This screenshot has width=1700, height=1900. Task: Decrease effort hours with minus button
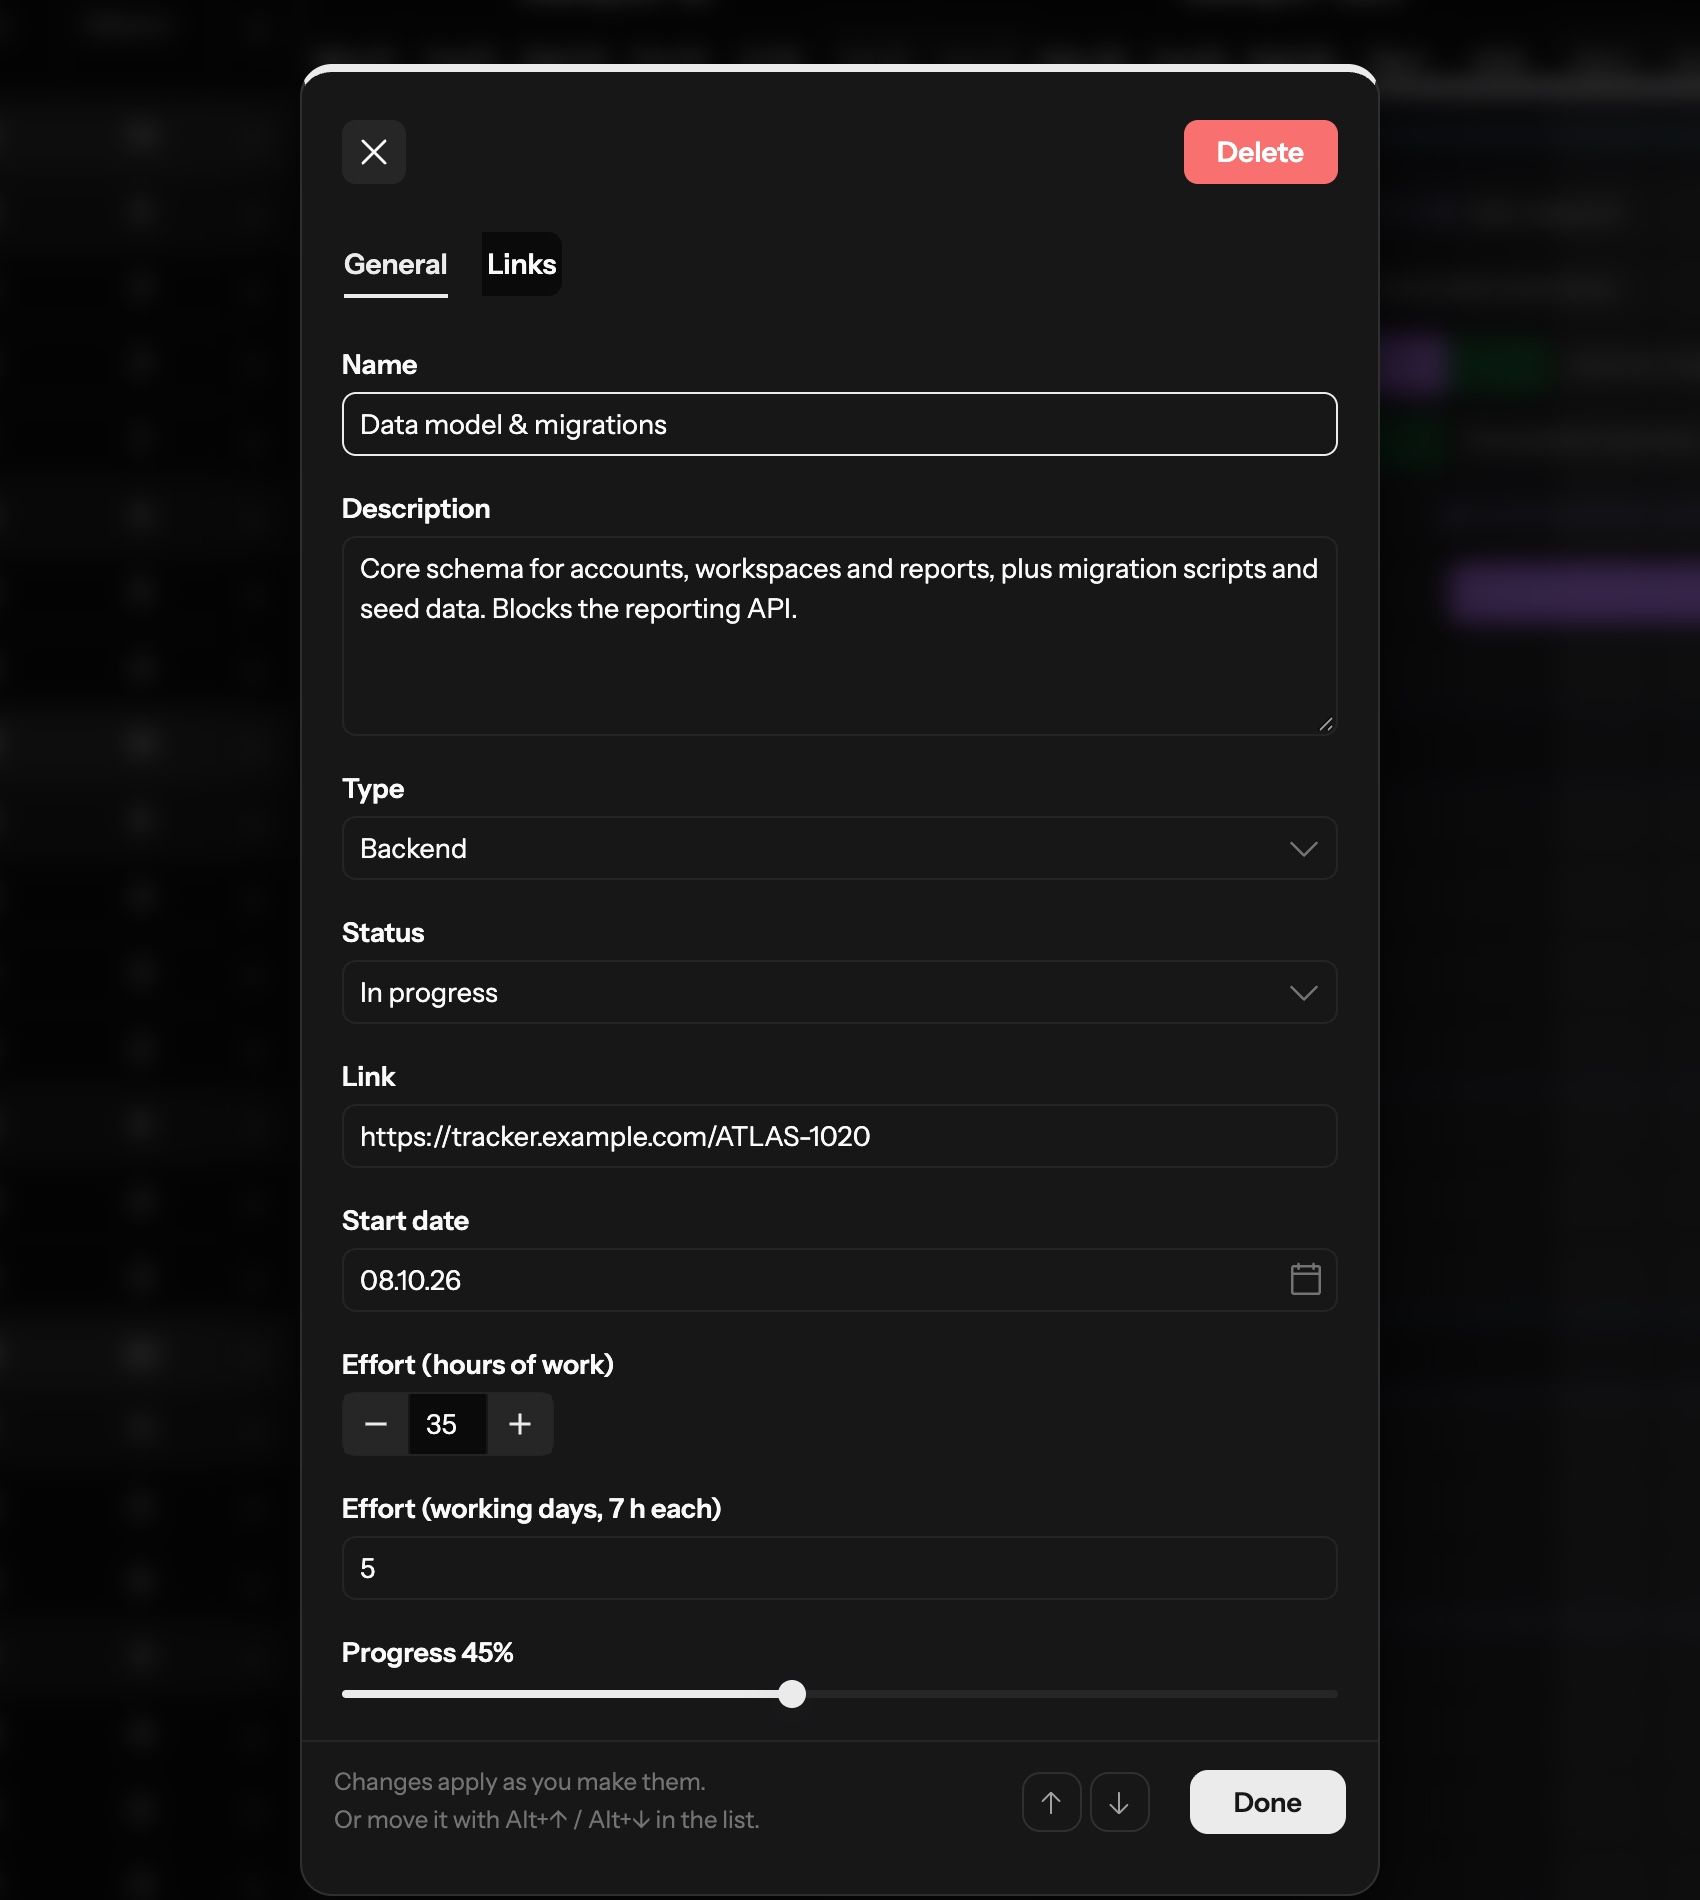[376, 1424]
